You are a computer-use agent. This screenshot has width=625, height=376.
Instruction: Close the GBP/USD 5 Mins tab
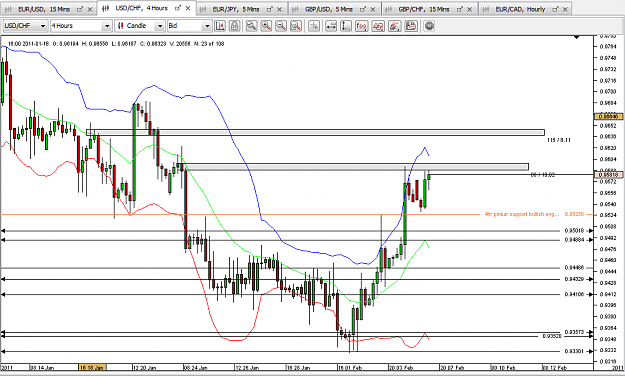[x=373, y=9]
